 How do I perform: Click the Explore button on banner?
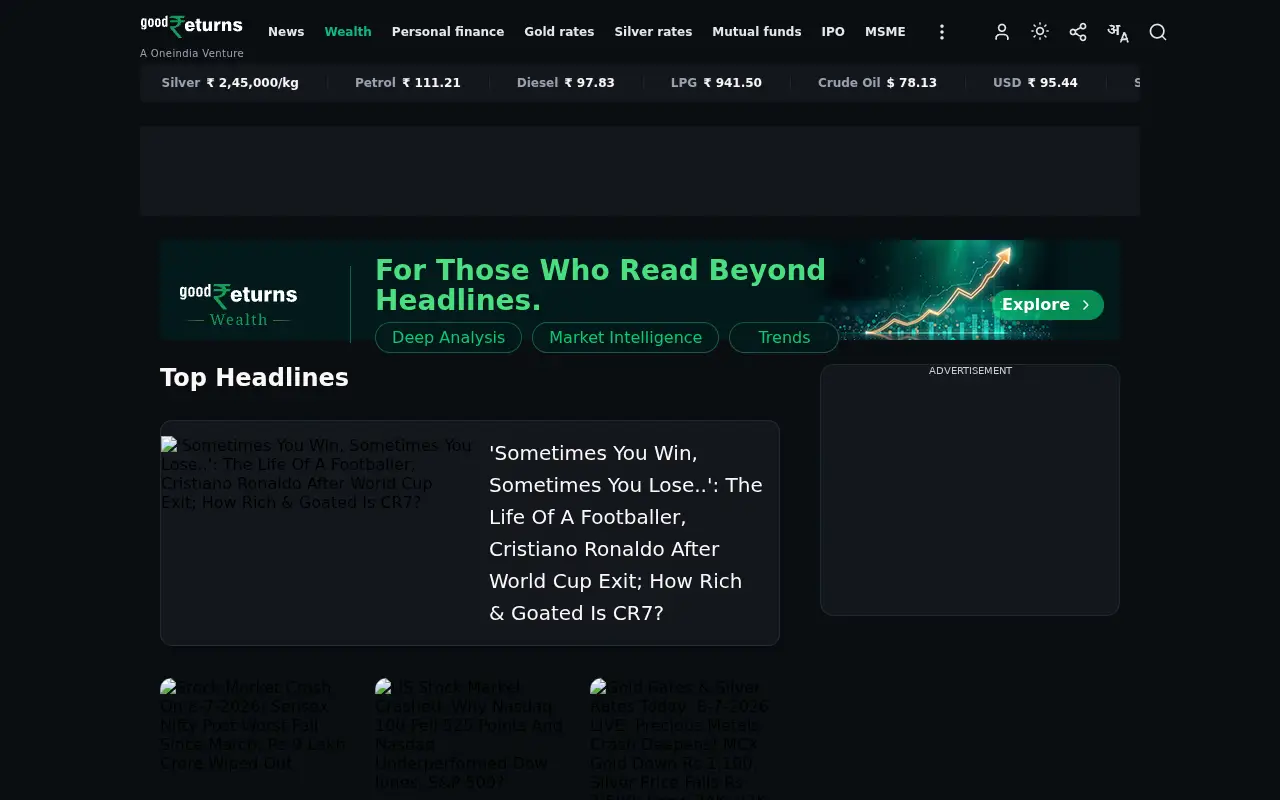pos(1048,305)
